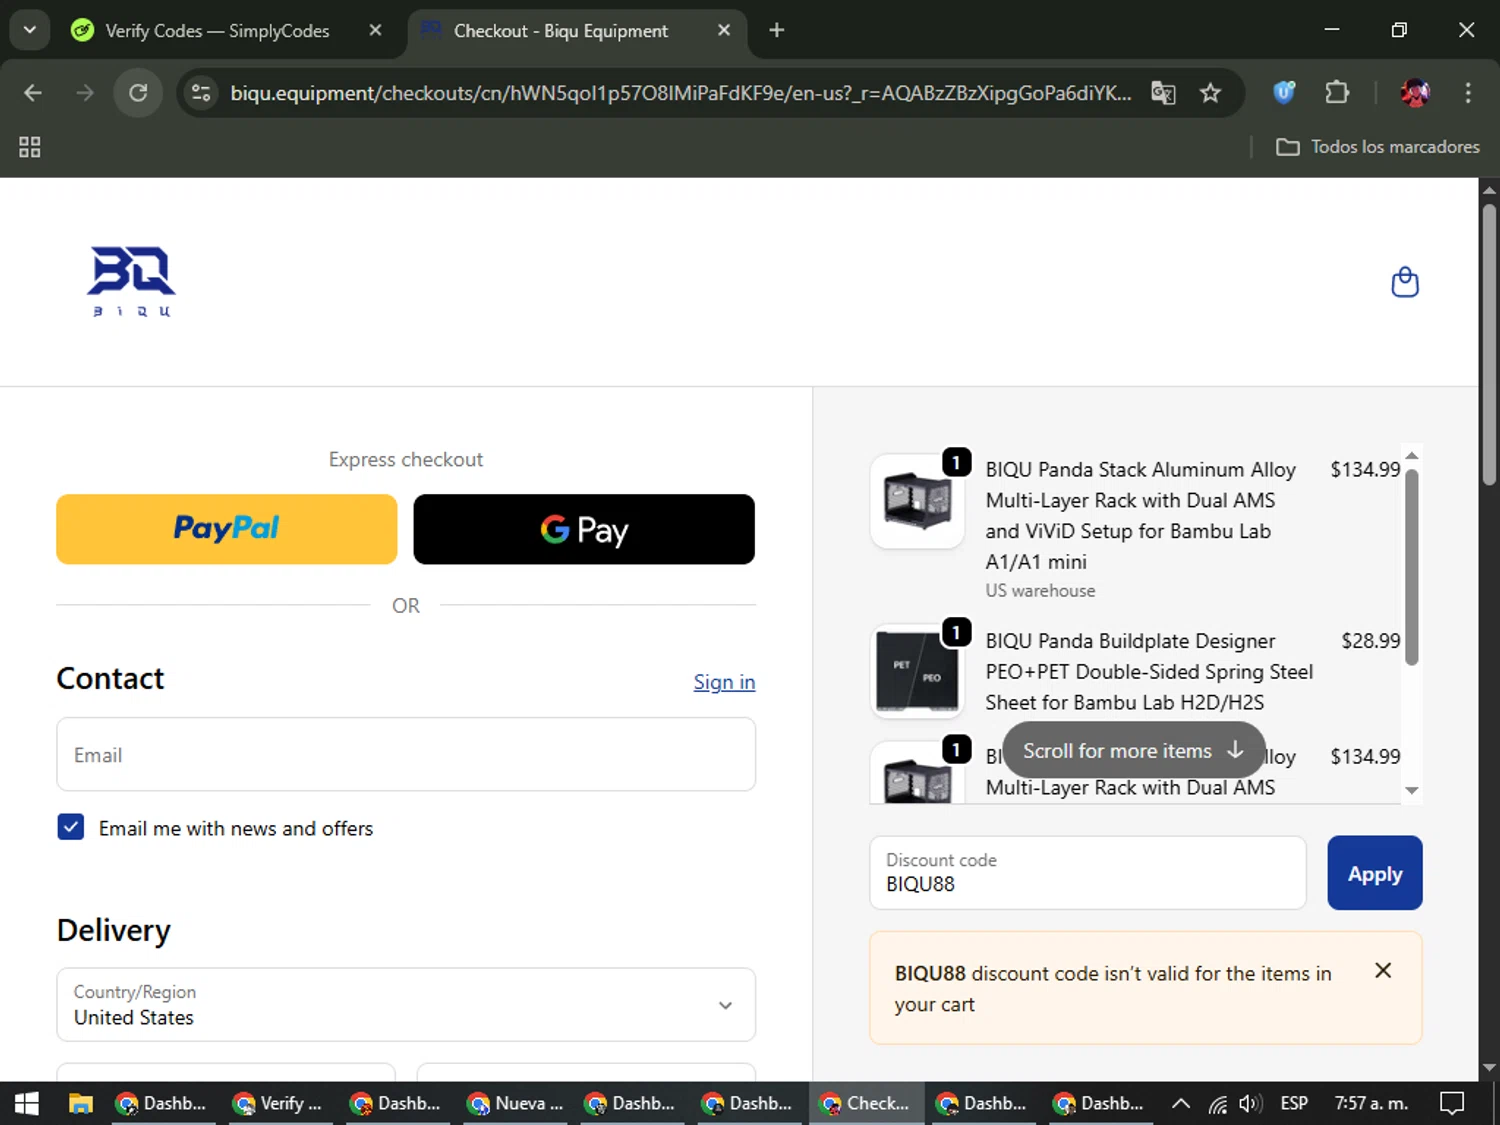Open the apps grid in bookmarks bar
1500x1125 pixels.
(30, 147)
